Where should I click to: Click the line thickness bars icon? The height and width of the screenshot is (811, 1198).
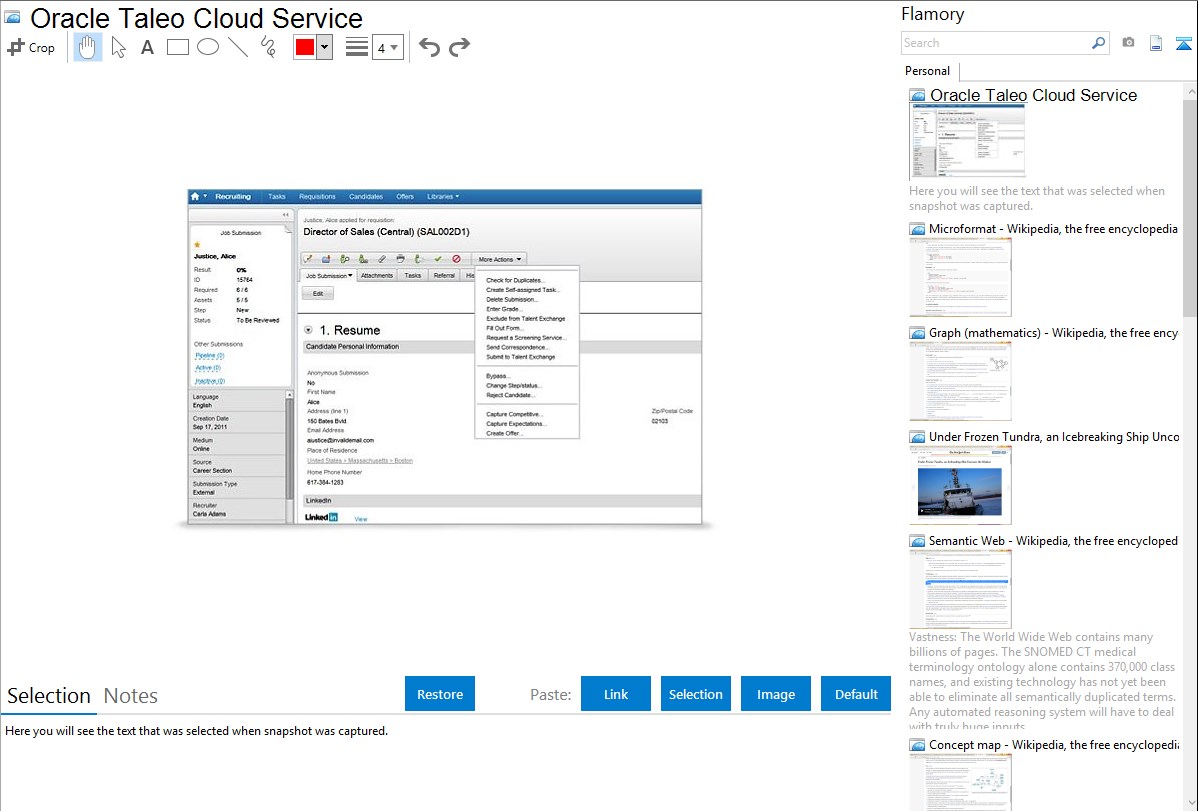pos(356,47)
